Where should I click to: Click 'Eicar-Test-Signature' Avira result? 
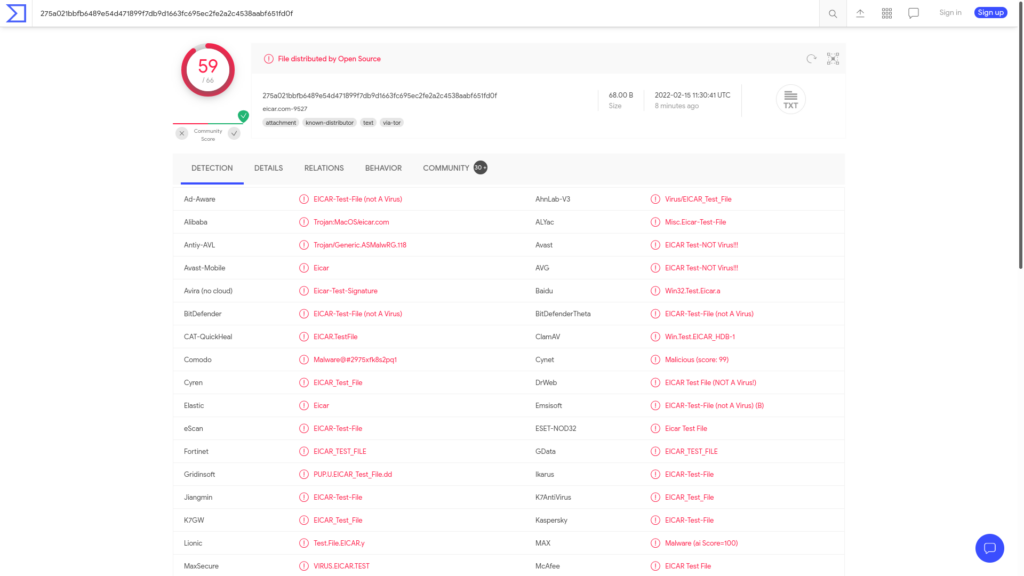[x=345, y=291]
